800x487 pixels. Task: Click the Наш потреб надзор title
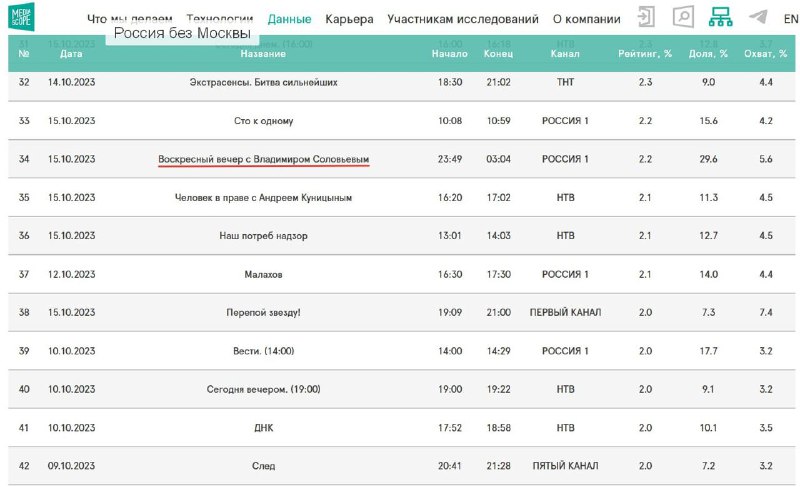click(x=263, y=236)
